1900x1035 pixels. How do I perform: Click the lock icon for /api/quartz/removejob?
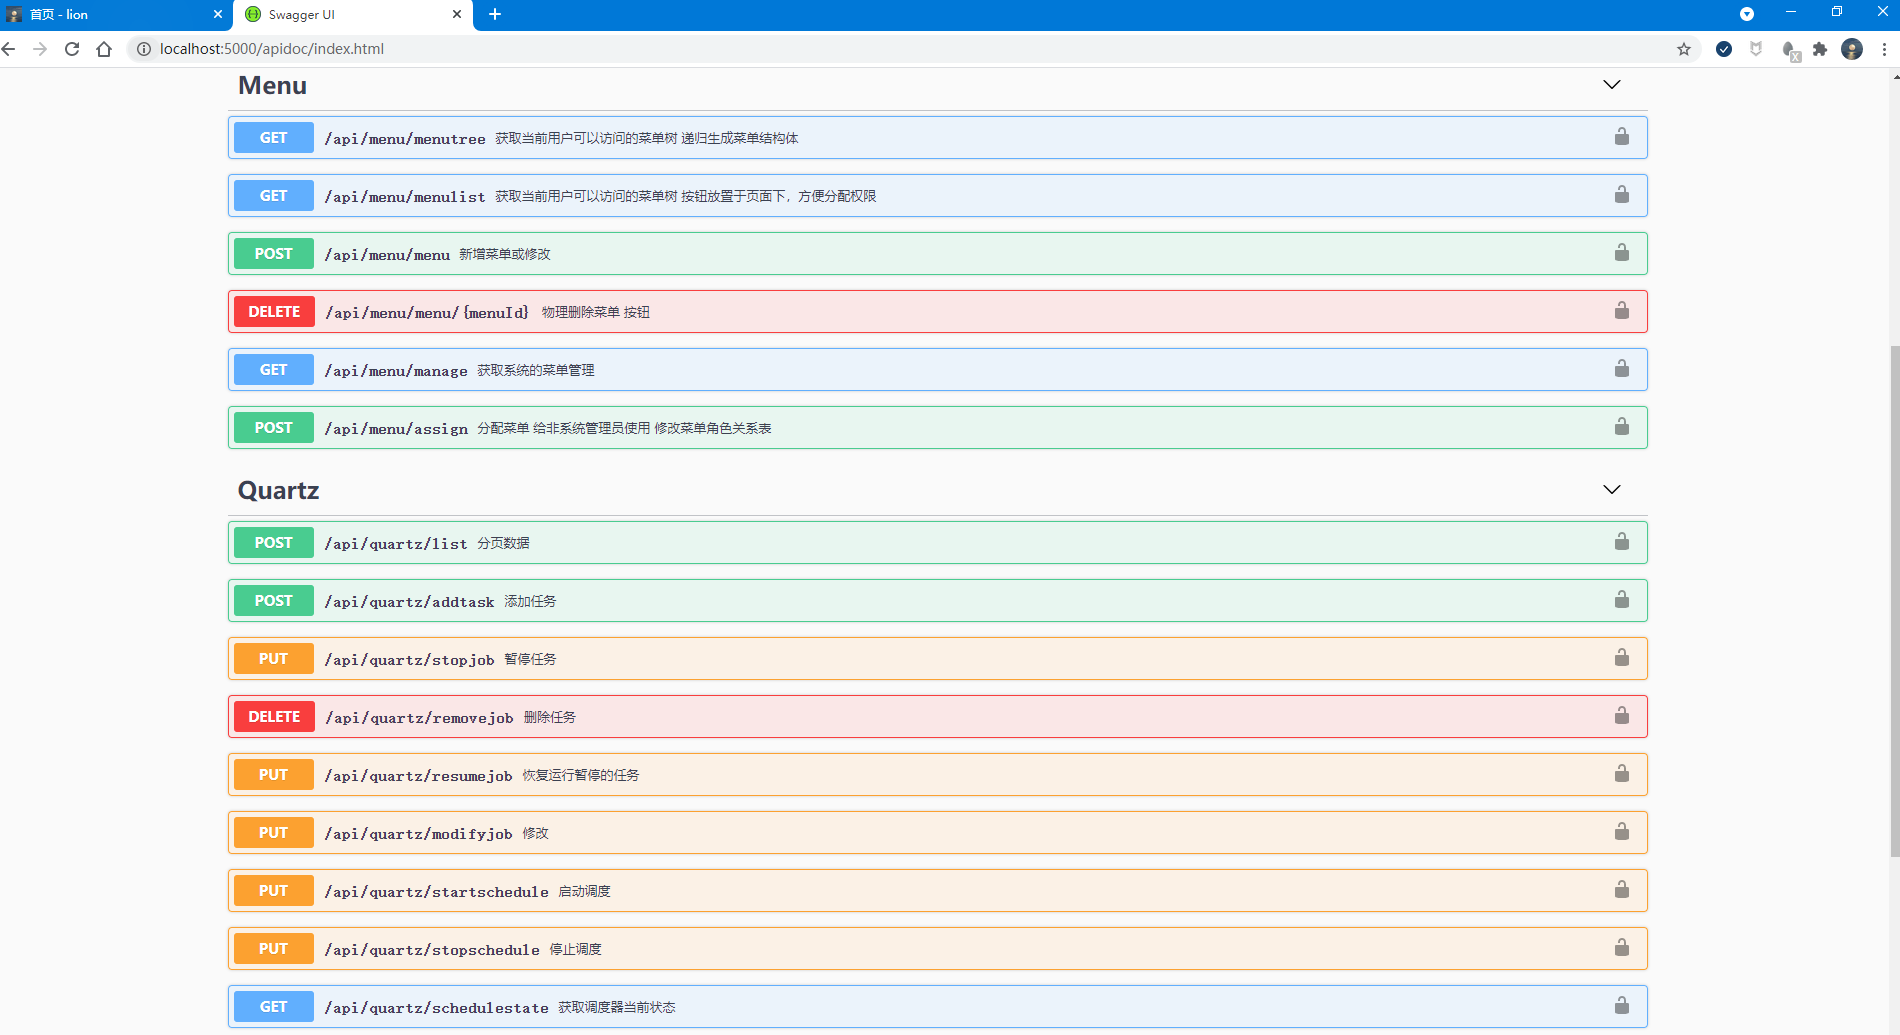click(1621, 716)
